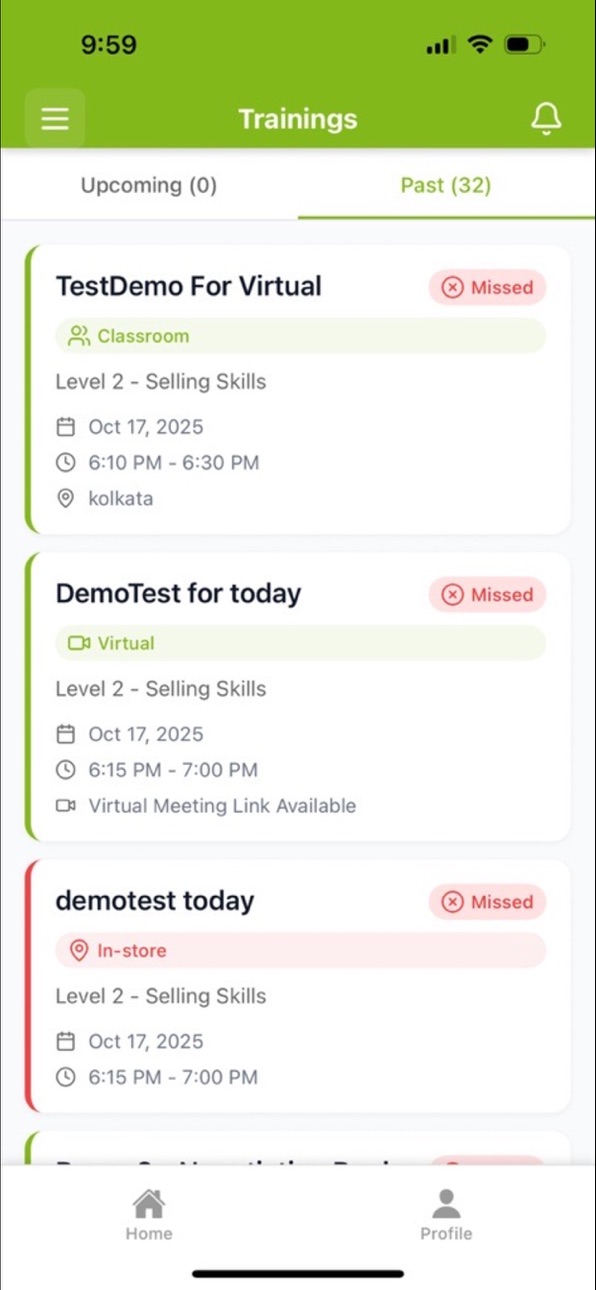Open the TestDemo For Virtual training card
Image resolution: width=596 pixels, height=1290 pixels.
(298, 389)
